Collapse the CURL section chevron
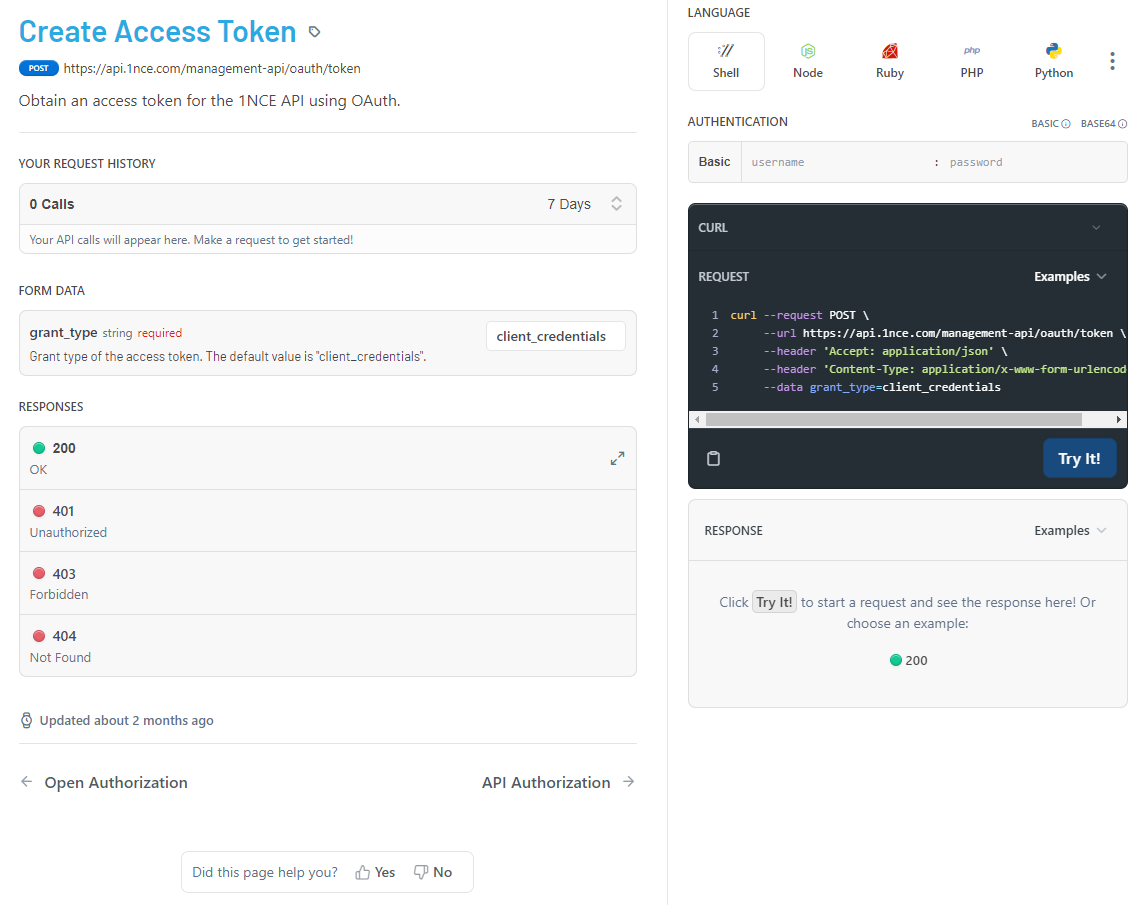The image size is (1140, 905). point(1096,228)
